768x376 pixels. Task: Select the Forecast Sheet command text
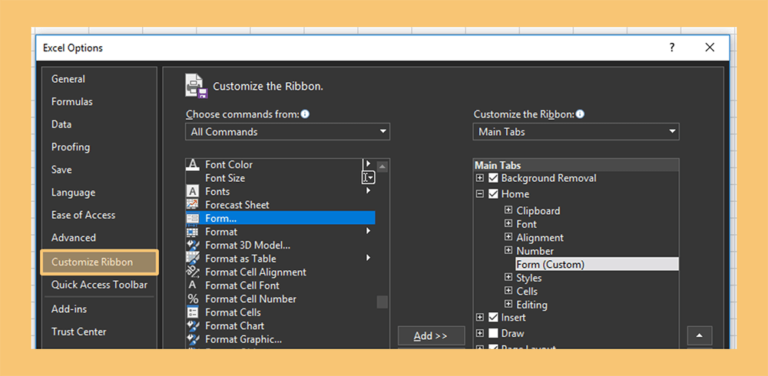click(237, 205)
